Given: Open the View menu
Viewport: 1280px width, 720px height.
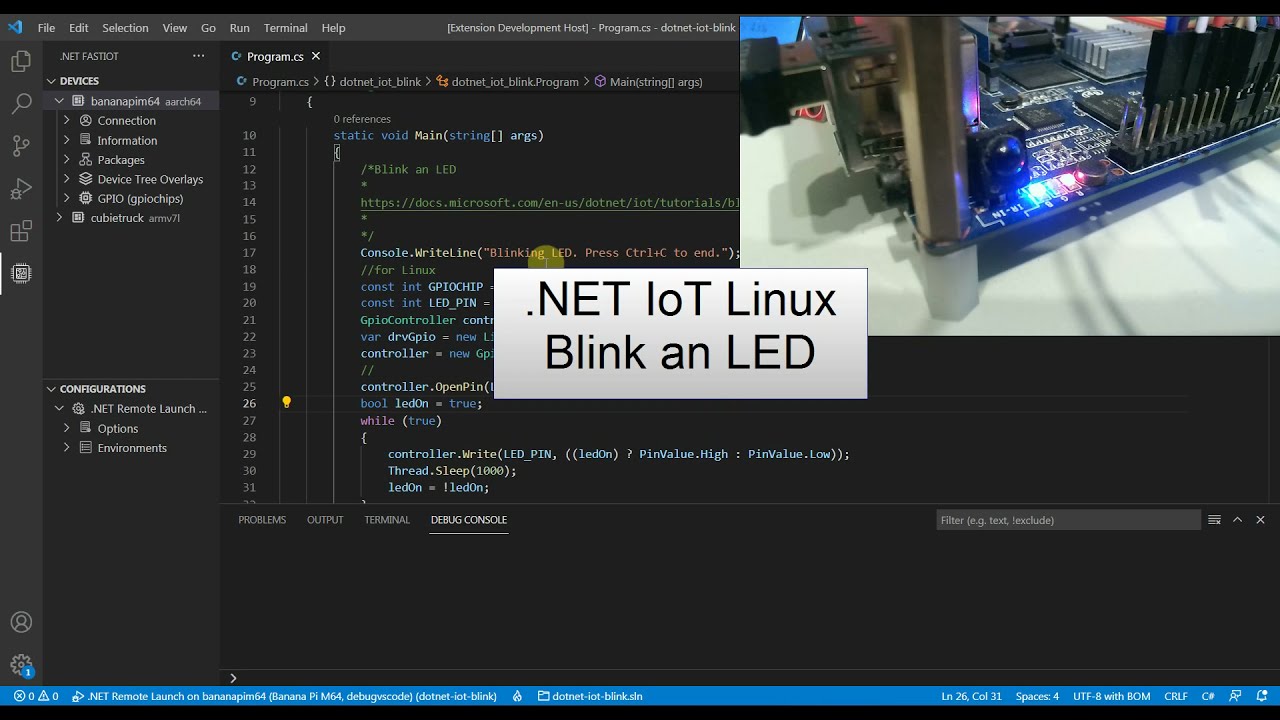Looking at the screenshot, I should [175, 28].
